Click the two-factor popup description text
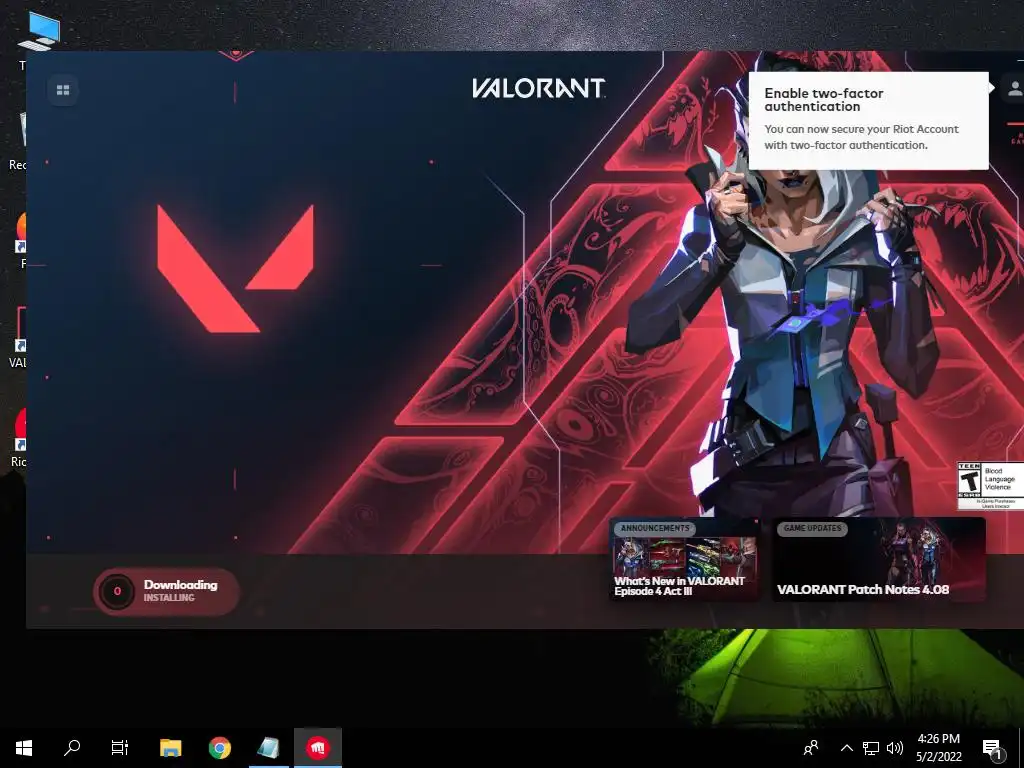The height and width of the screenshot is (768, 1024). [x=861, y=137]
